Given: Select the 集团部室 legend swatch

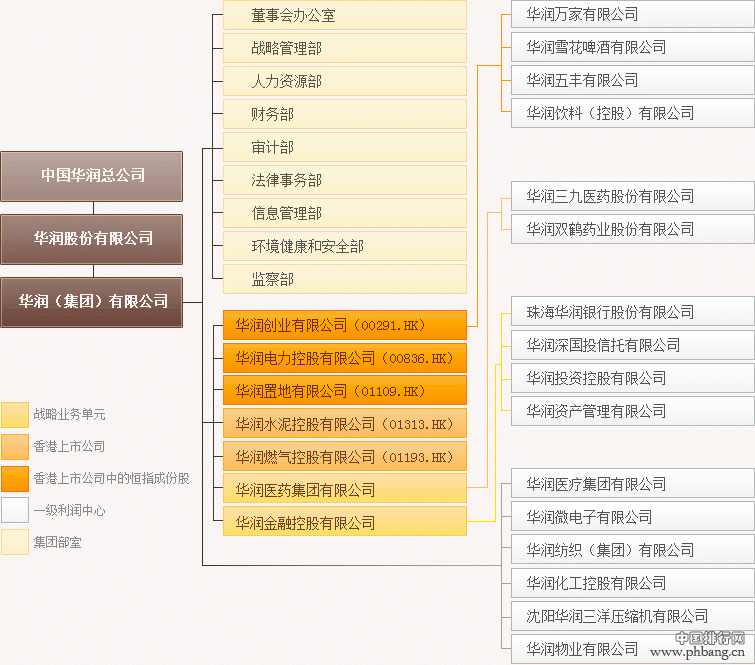Looking at the screenshot, I should [x=15, y=542].
